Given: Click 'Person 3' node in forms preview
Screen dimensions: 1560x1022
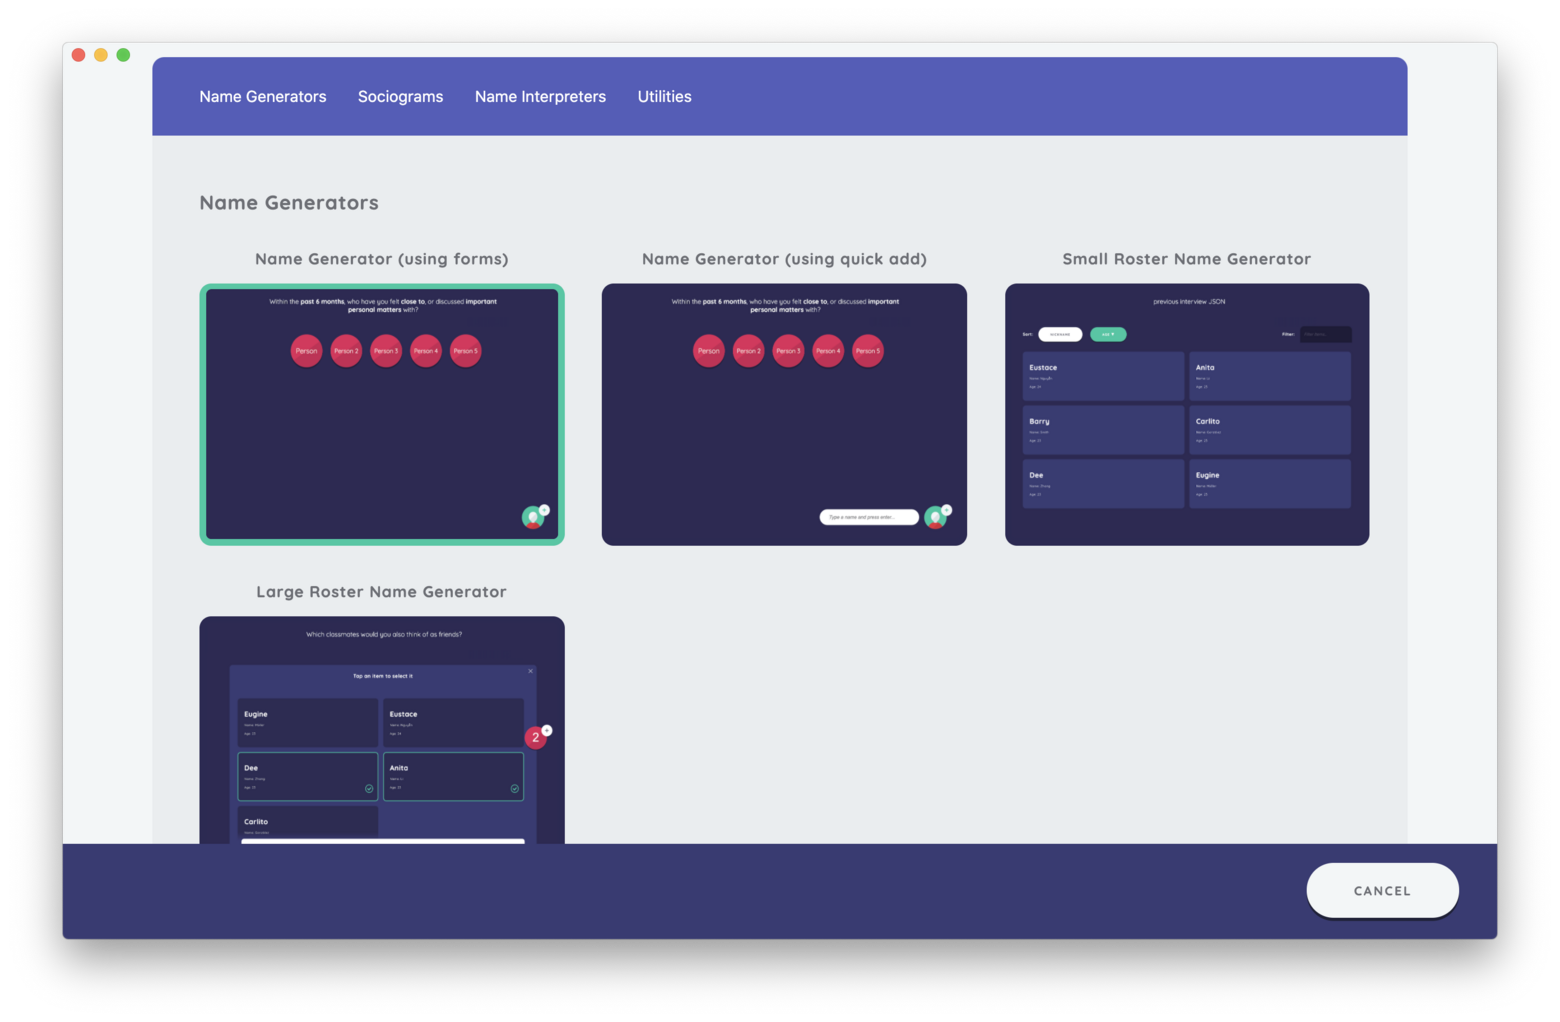Looking at the screenshot, I should 386,351.
